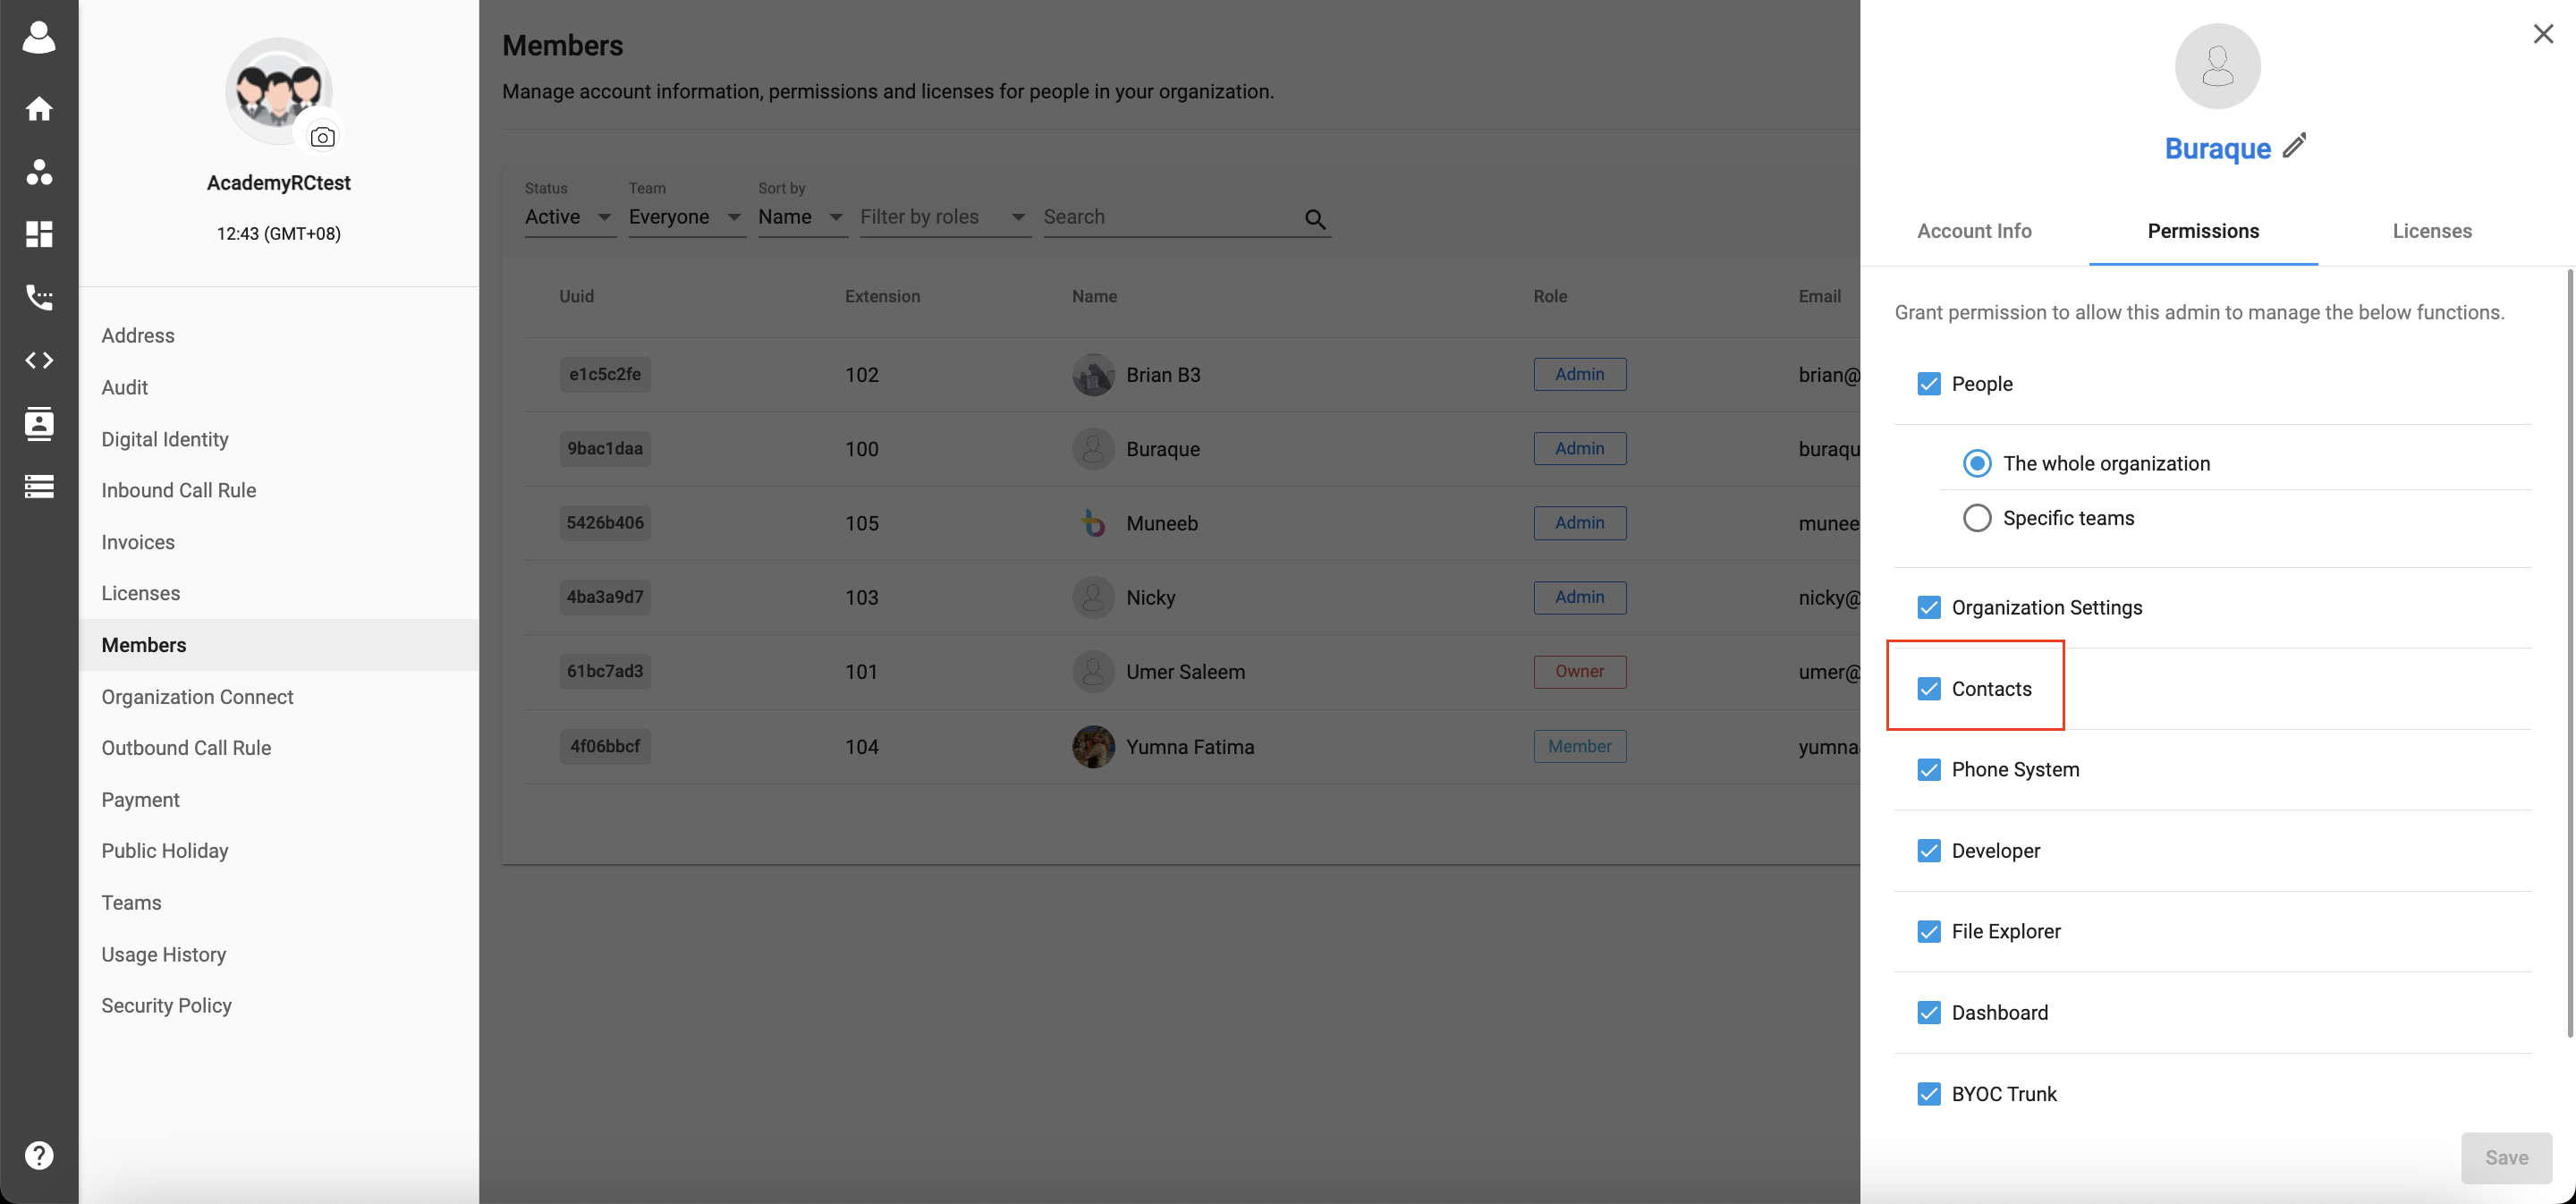2576x1204 pixels.
Task: Open the server storage icon in the rail
Action: coord(39,486)
